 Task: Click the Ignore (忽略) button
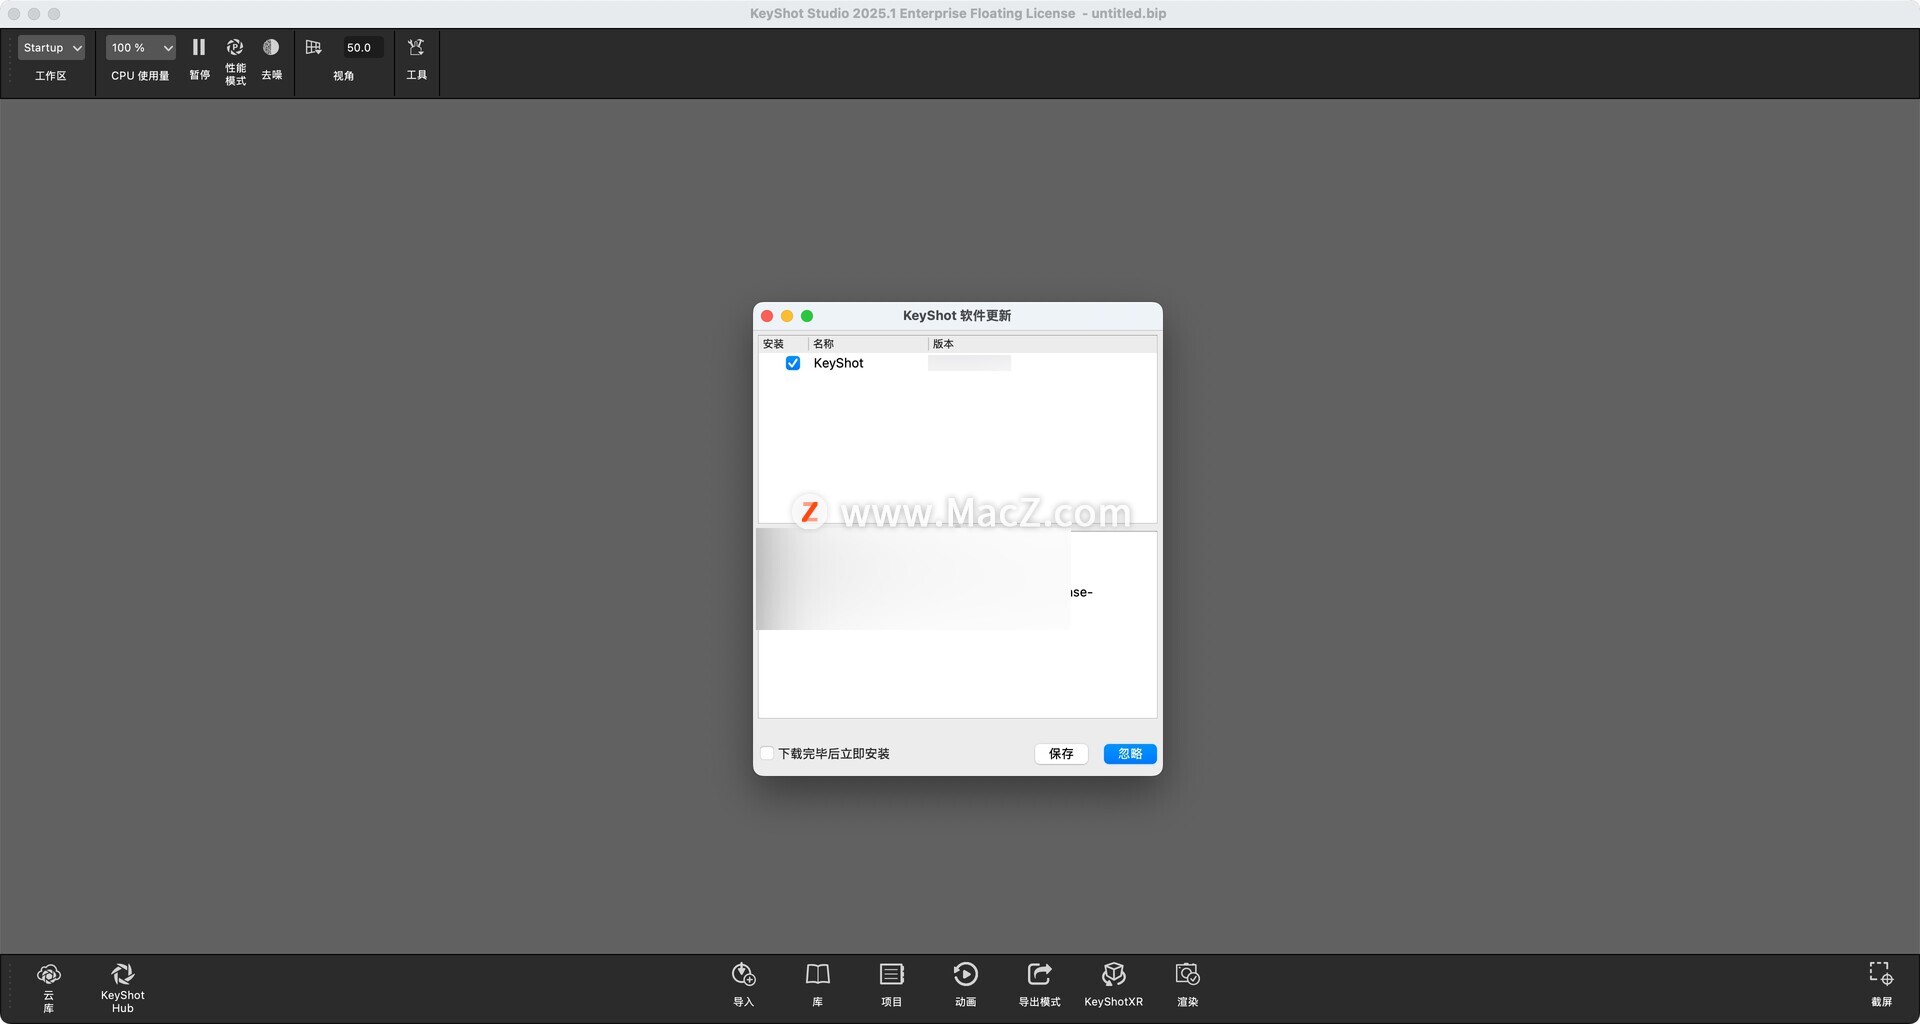pos(1130,754)
